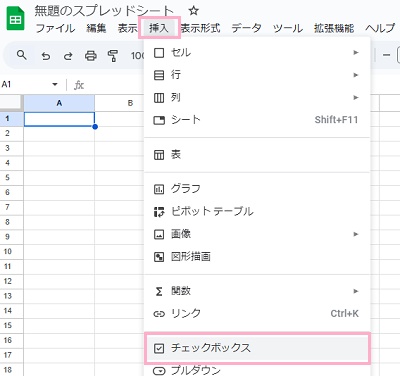400x376 pixels.
Task: Select the paint format roller icon
Action: pos(113,56)
